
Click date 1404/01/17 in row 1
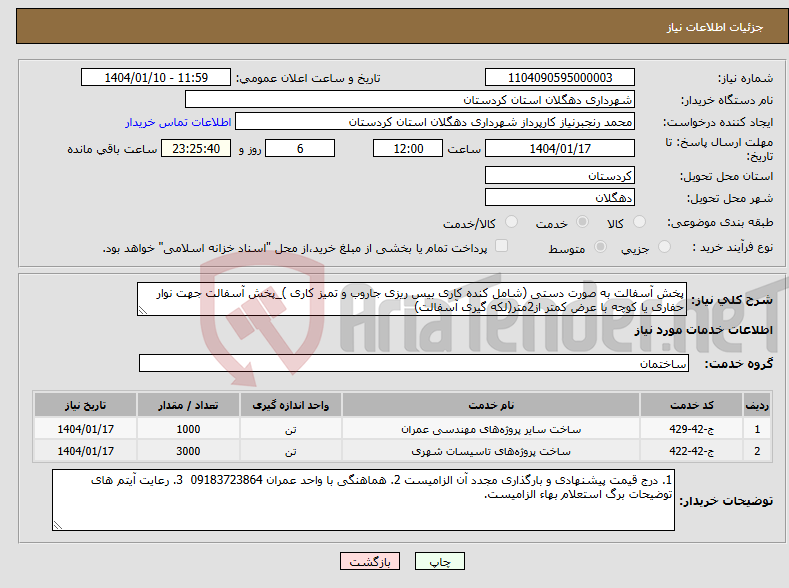[86, 429]
